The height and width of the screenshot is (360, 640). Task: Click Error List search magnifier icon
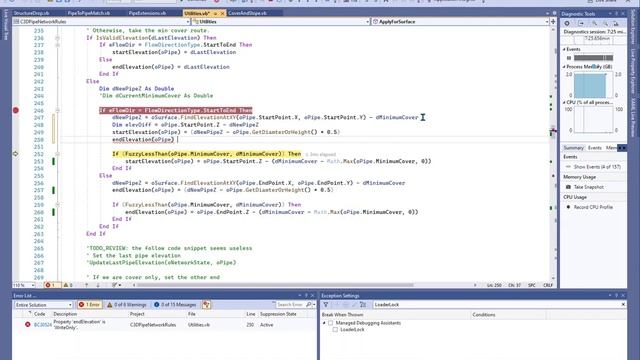[309, 304]
